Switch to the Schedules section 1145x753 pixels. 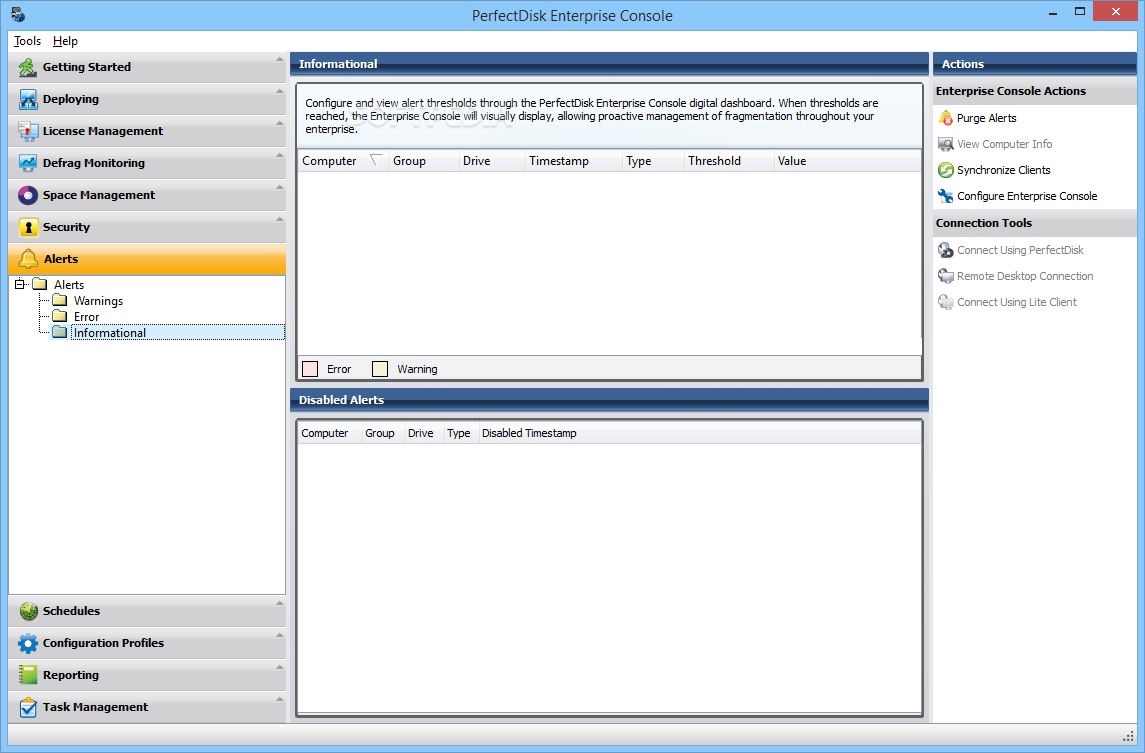(147, 611)
